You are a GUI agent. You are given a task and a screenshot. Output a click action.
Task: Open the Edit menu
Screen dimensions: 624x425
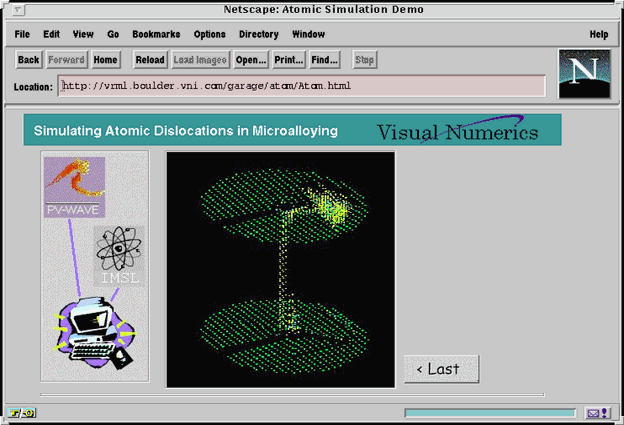coord(51,34)
